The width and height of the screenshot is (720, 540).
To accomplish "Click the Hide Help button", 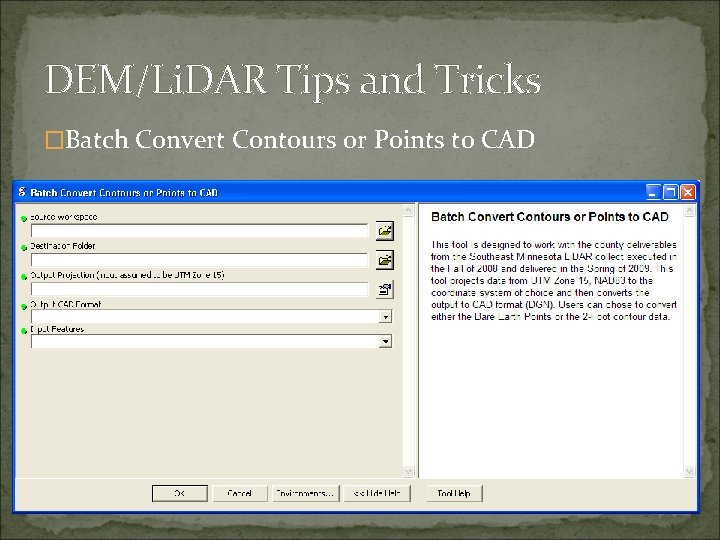I will [377, 493].
